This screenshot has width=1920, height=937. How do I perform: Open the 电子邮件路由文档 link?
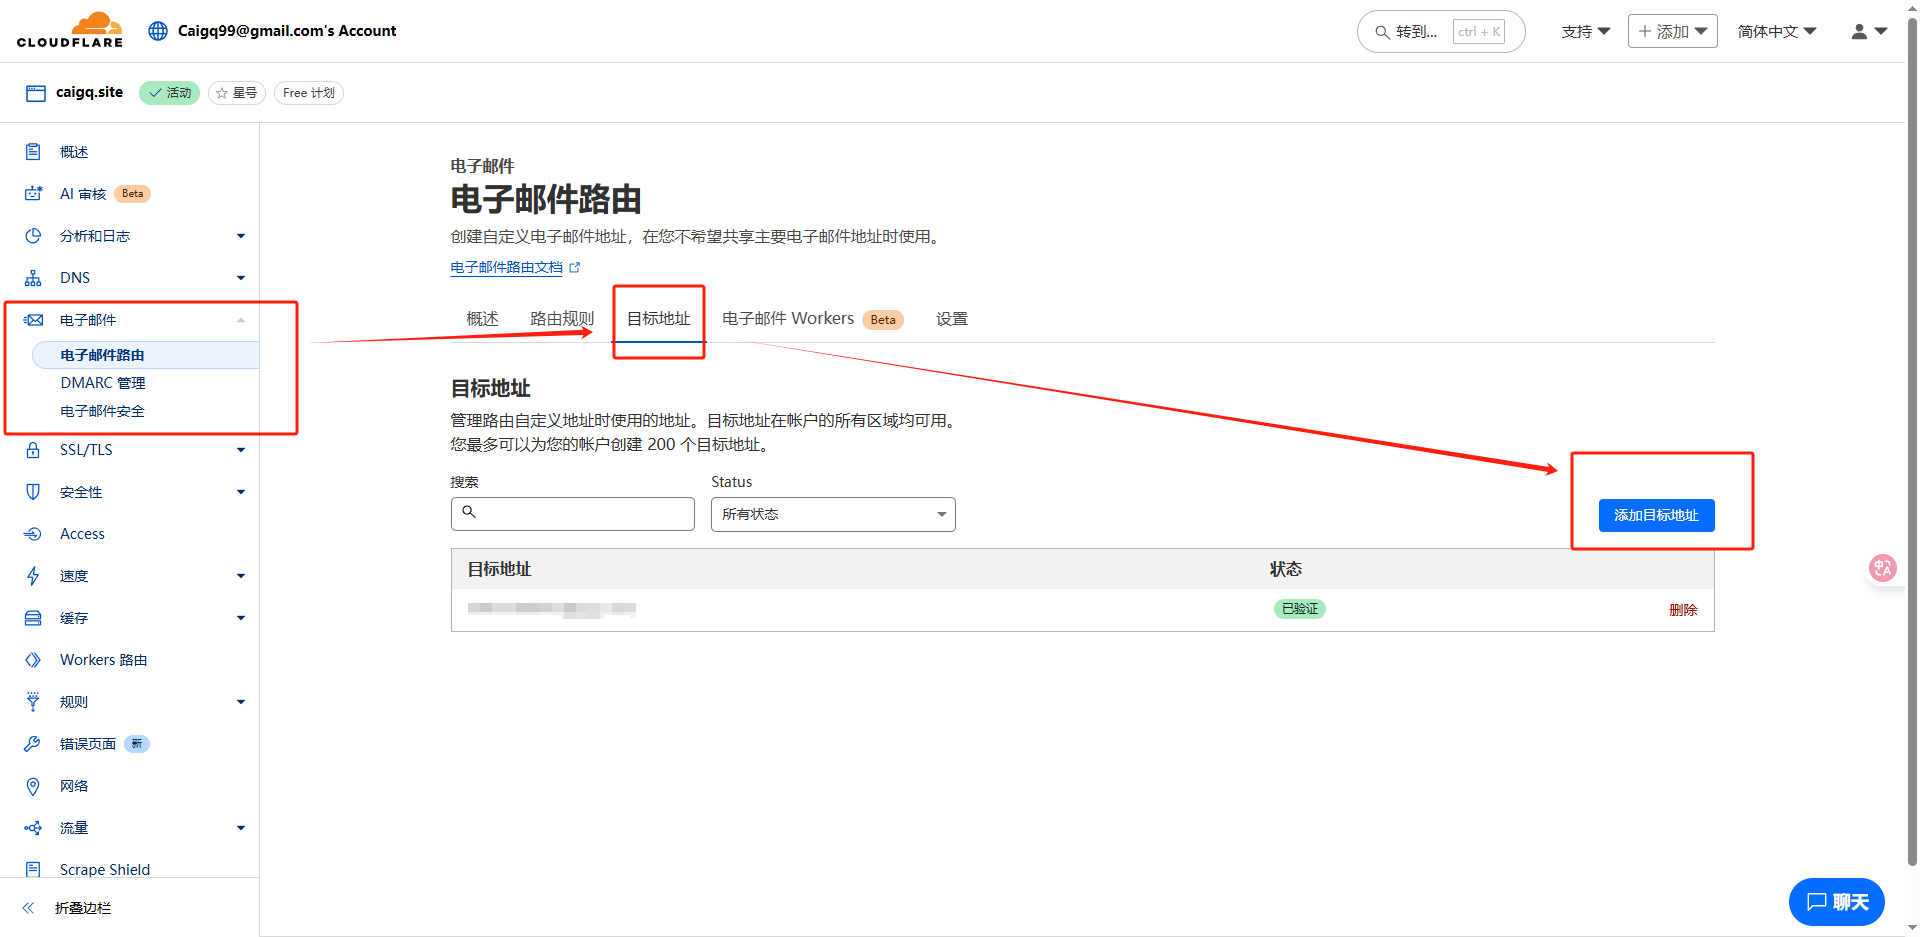coord(506,268)
